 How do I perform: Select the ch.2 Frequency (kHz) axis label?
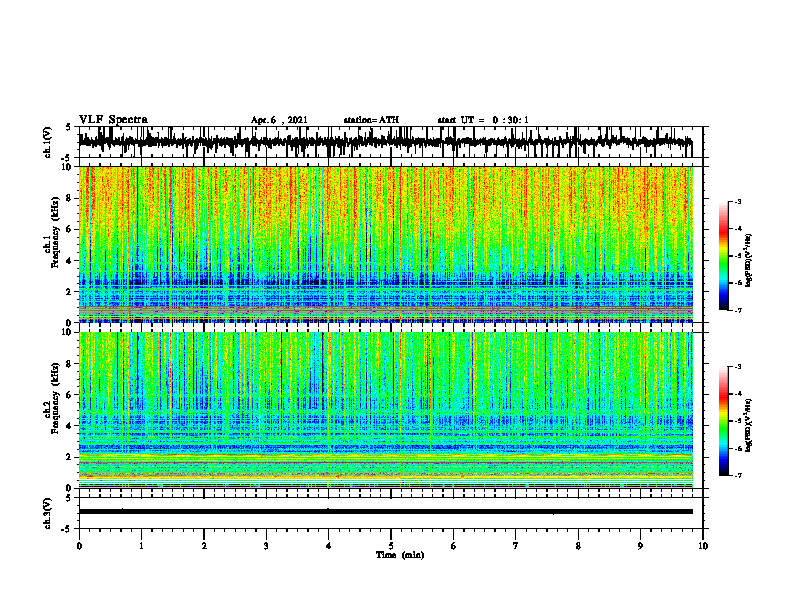(52, 398)
